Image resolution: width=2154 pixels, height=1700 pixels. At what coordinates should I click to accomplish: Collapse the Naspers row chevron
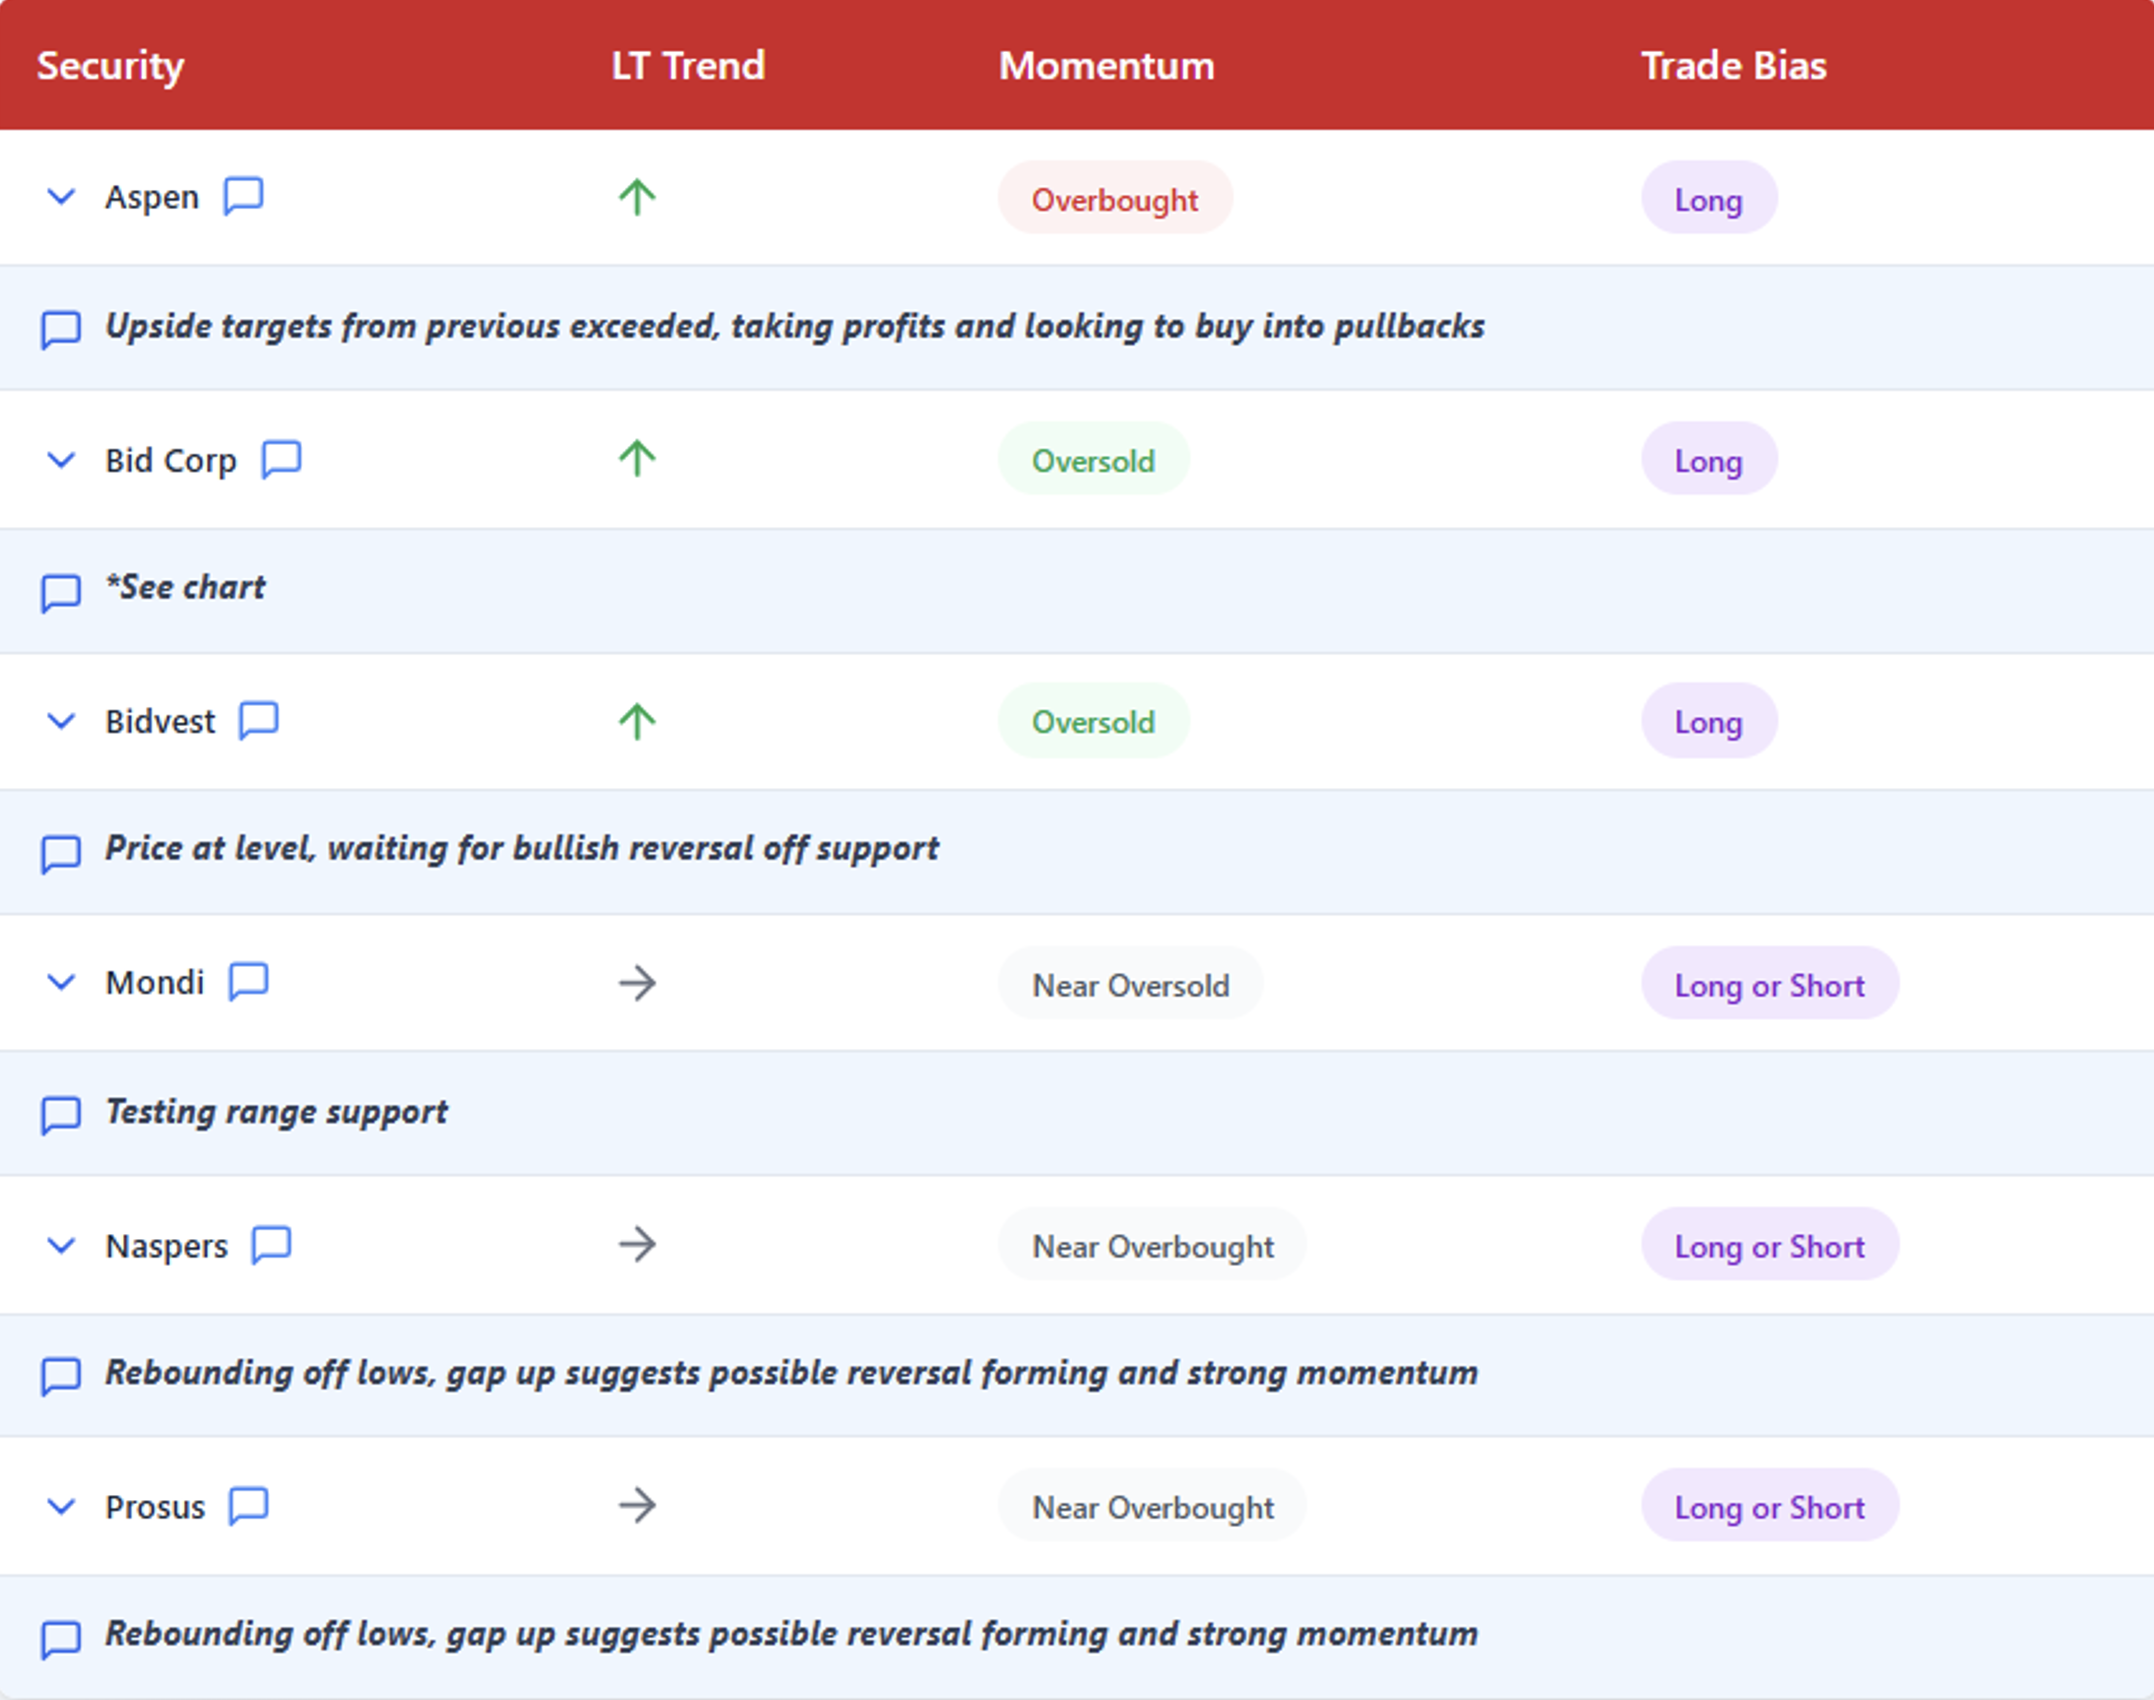tap(61, 1246)
